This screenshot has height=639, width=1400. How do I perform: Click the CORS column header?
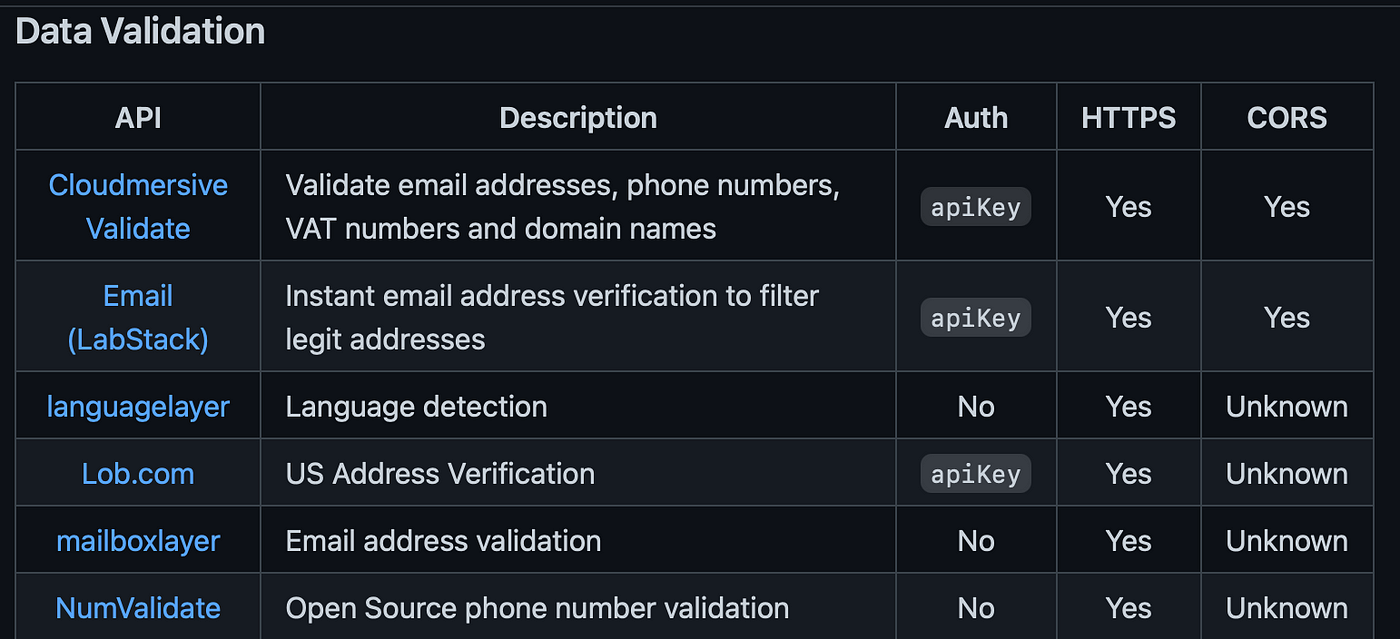(x=1287, y=118)
